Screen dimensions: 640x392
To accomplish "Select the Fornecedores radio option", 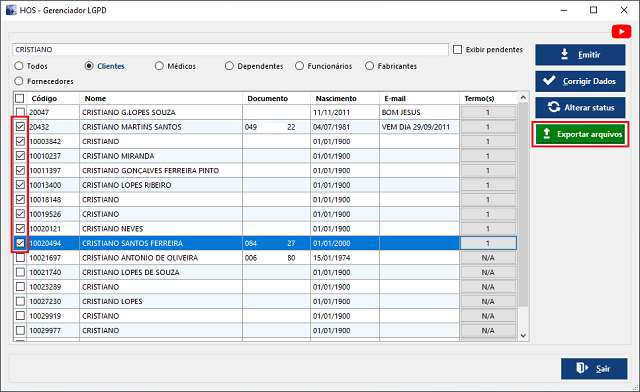I will pyautogui.click(x=19, y=81).
